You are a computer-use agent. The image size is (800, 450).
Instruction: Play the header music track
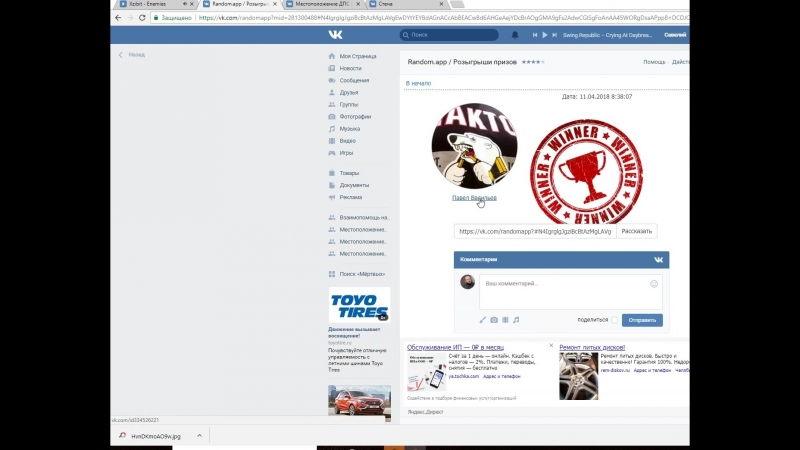click(x=544, y=35)
